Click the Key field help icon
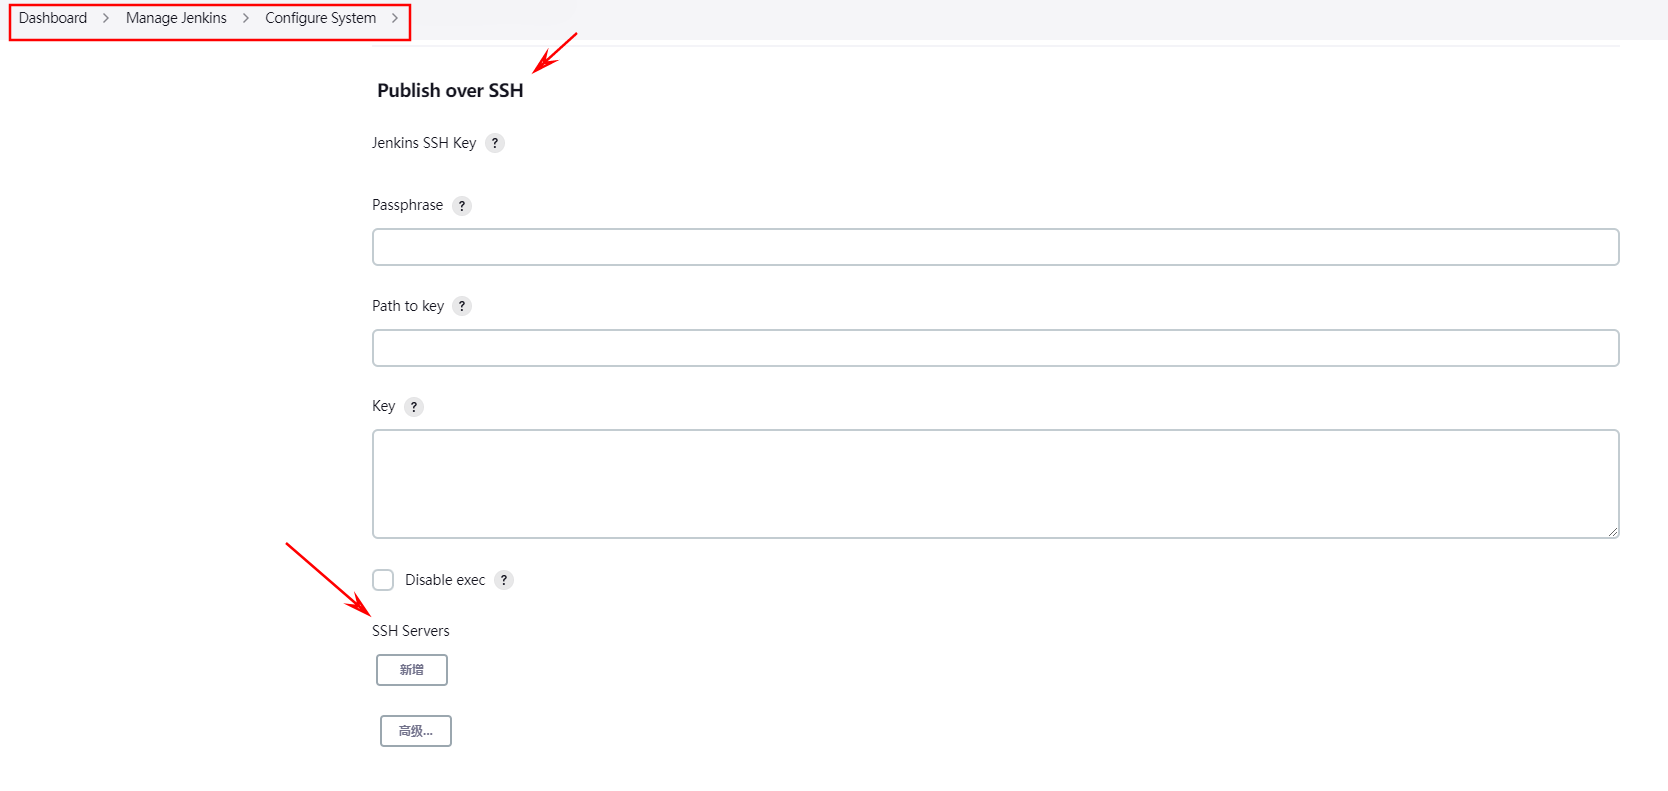The image size is (1668, 791). click(x=414, y=407)
